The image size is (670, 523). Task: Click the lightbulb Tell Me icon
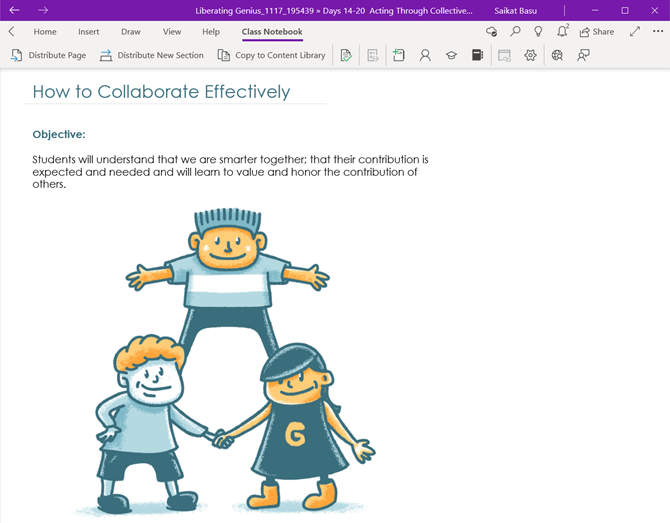coord(538,32)
